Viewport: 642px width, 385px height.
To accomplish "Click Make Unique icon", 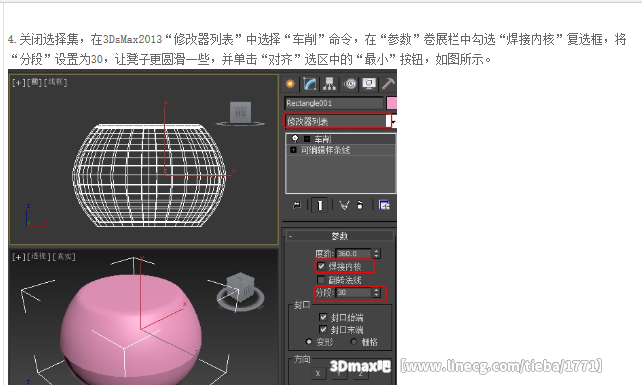I will pos(344,205).
